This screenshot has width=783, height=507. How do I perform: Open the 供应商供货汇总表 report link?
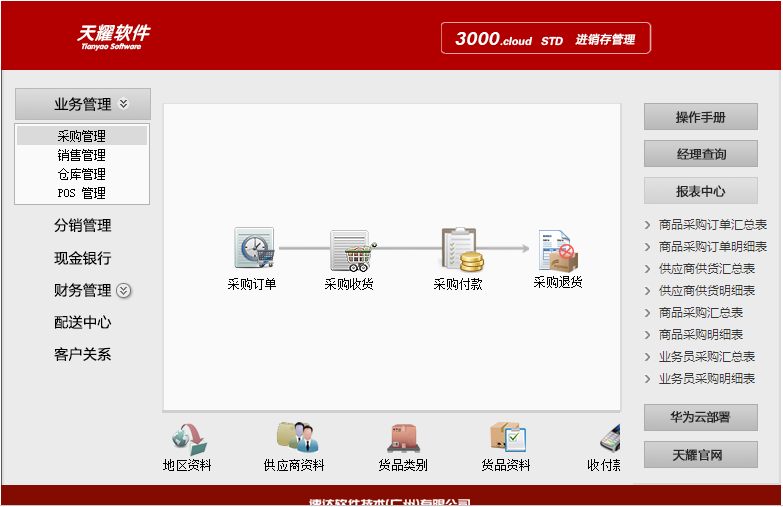(x=706, y=269)
